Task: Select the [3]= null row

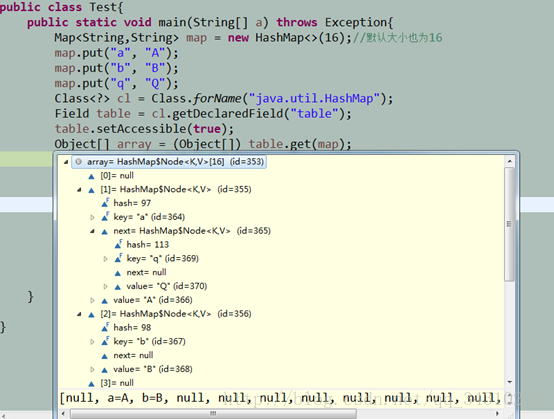Action: pyautogui.click(x=117, y=383)
